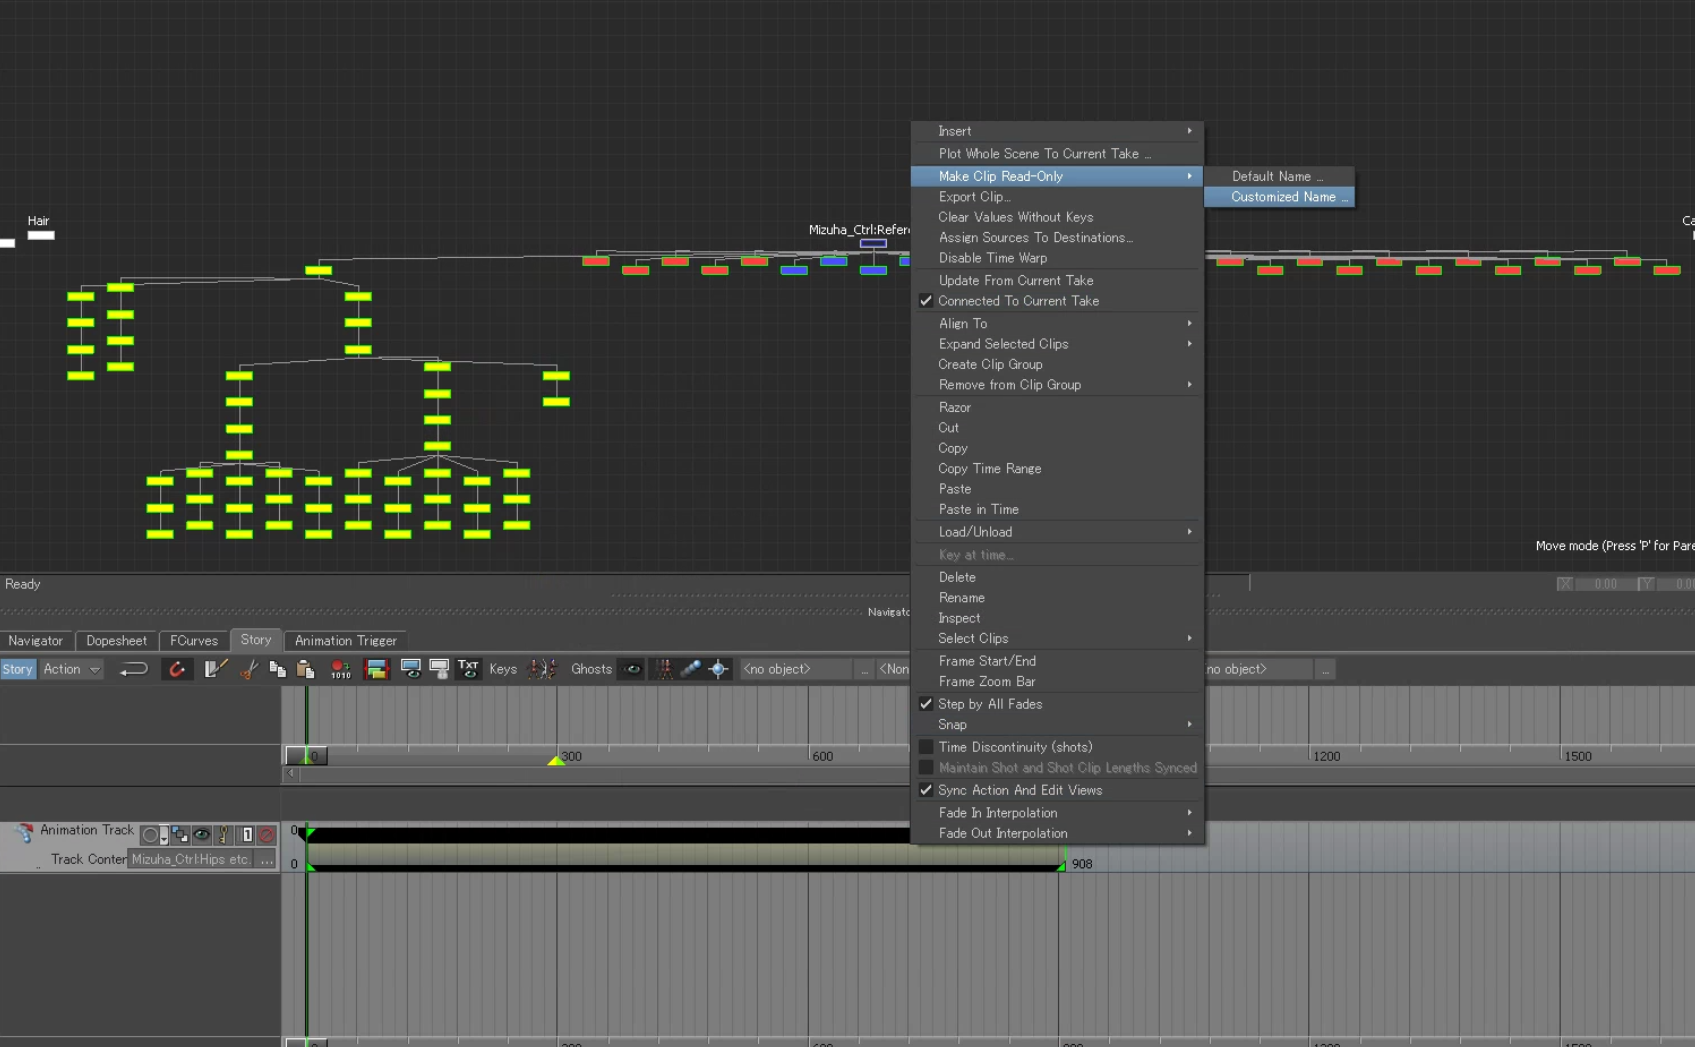The width and height of the screenshot is (1695, 1047).
Task: Choose Plot Whole Scene To Current Take
Action: point(1044,153)
